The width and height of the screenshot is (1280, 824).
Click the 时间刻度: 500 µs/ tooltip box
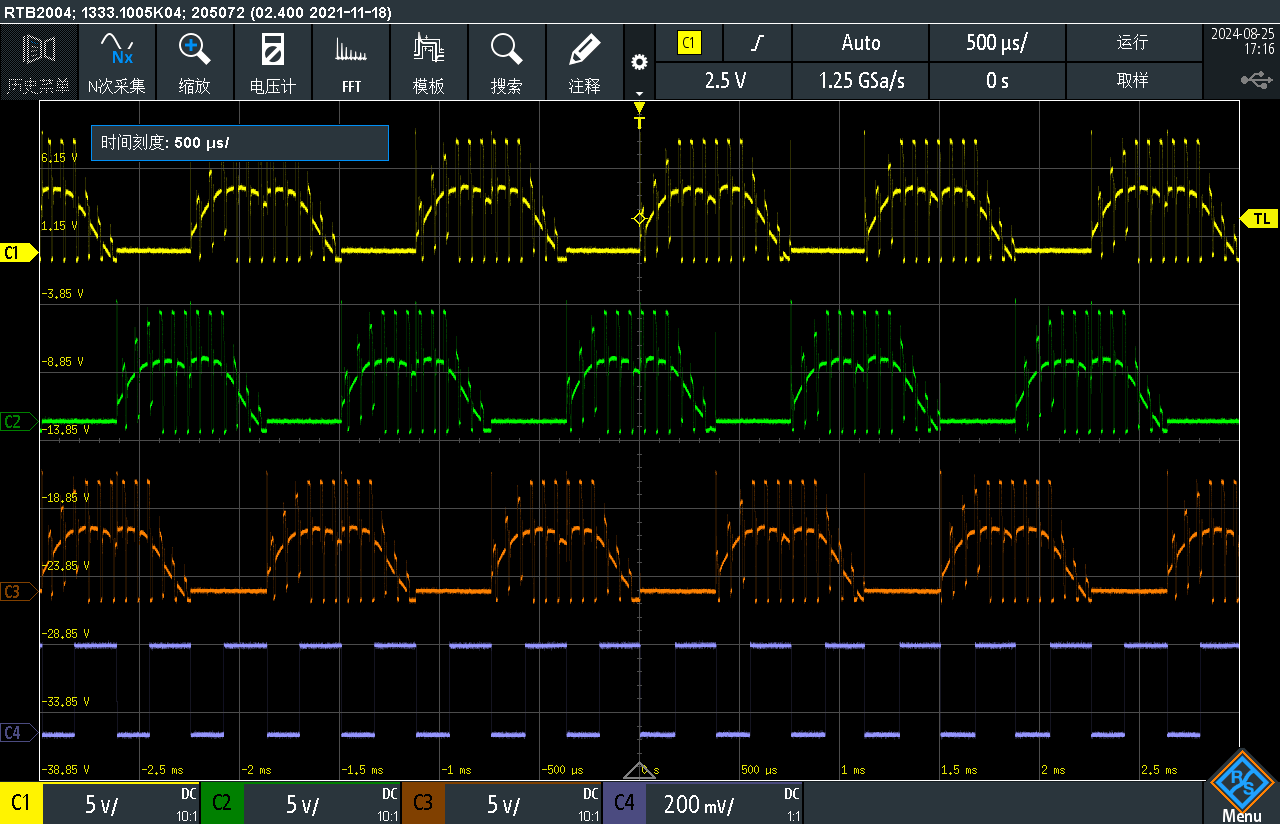(239, 143)
